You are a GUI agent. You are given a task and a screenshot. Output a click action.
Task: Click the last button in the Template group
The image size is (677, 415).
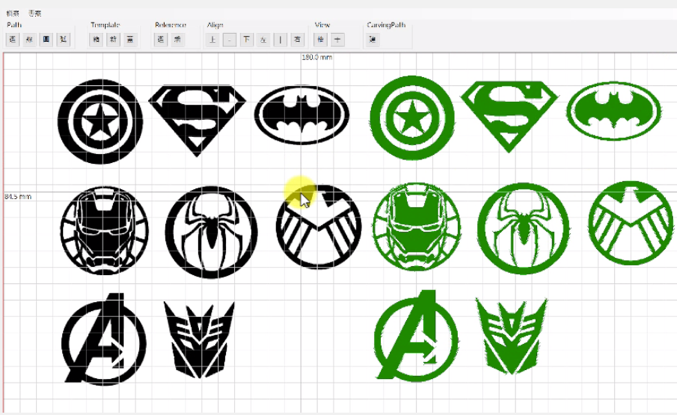(130, 40)
